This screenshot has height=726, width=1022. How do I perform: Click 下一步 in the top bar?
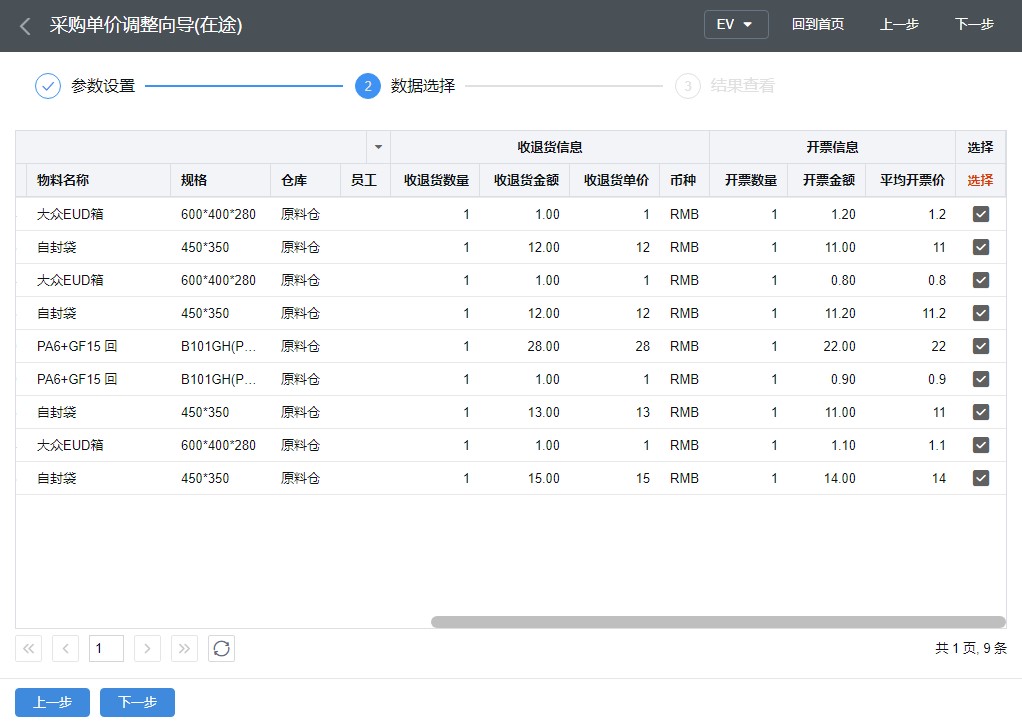974,25
